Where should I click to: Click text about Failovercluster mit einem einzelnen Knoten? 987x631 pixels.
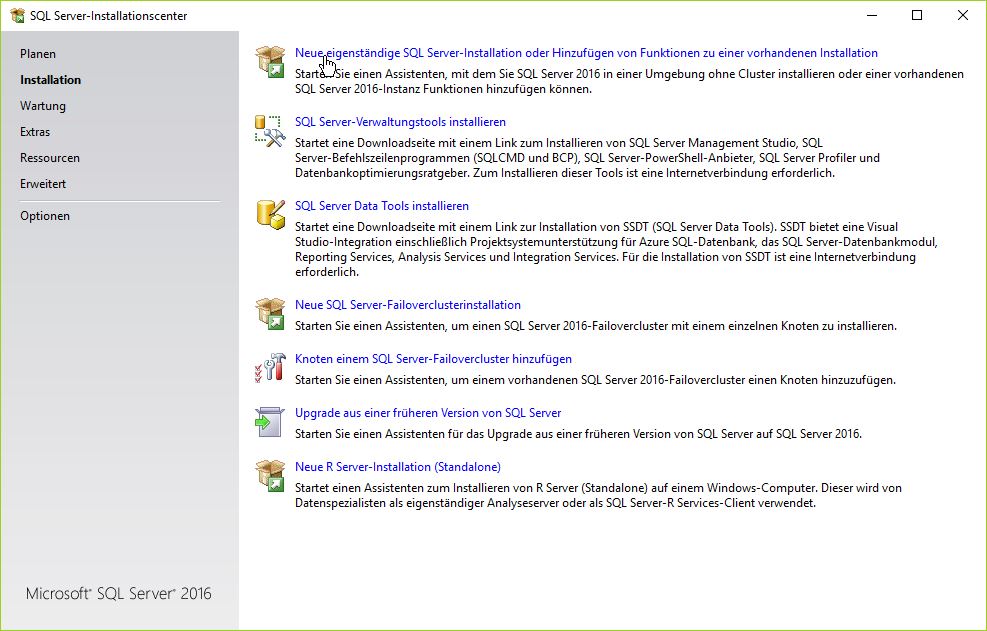coord(595,326)
